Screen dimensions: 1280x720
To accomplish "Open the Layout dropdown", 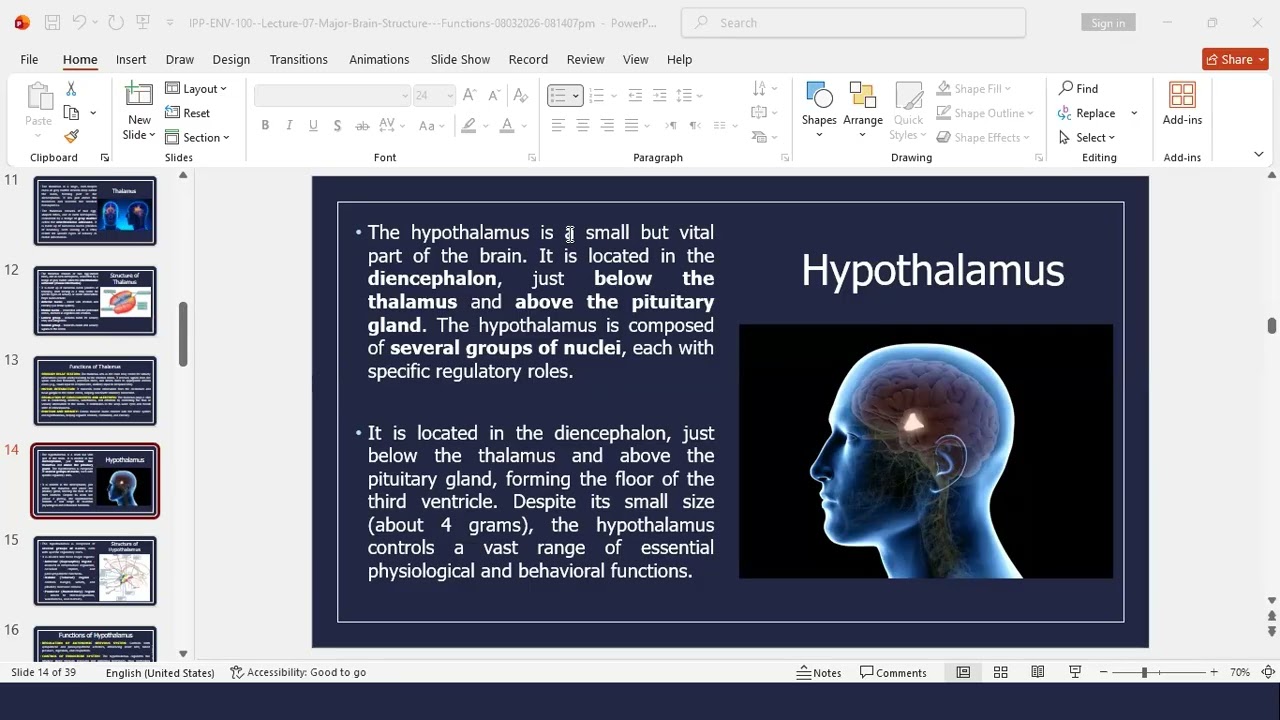I will [x=196, y=89].
